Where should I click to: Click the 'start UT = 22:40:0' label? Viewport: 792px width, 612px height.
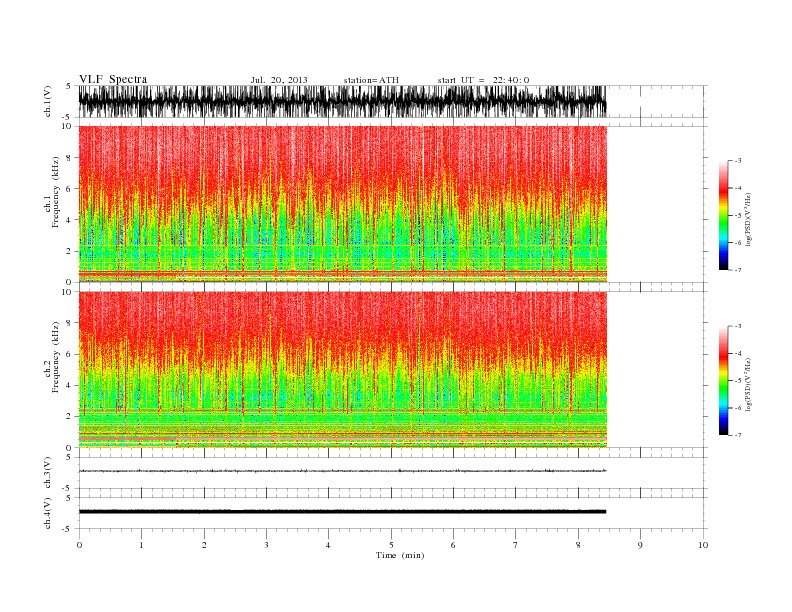[483, 80]
